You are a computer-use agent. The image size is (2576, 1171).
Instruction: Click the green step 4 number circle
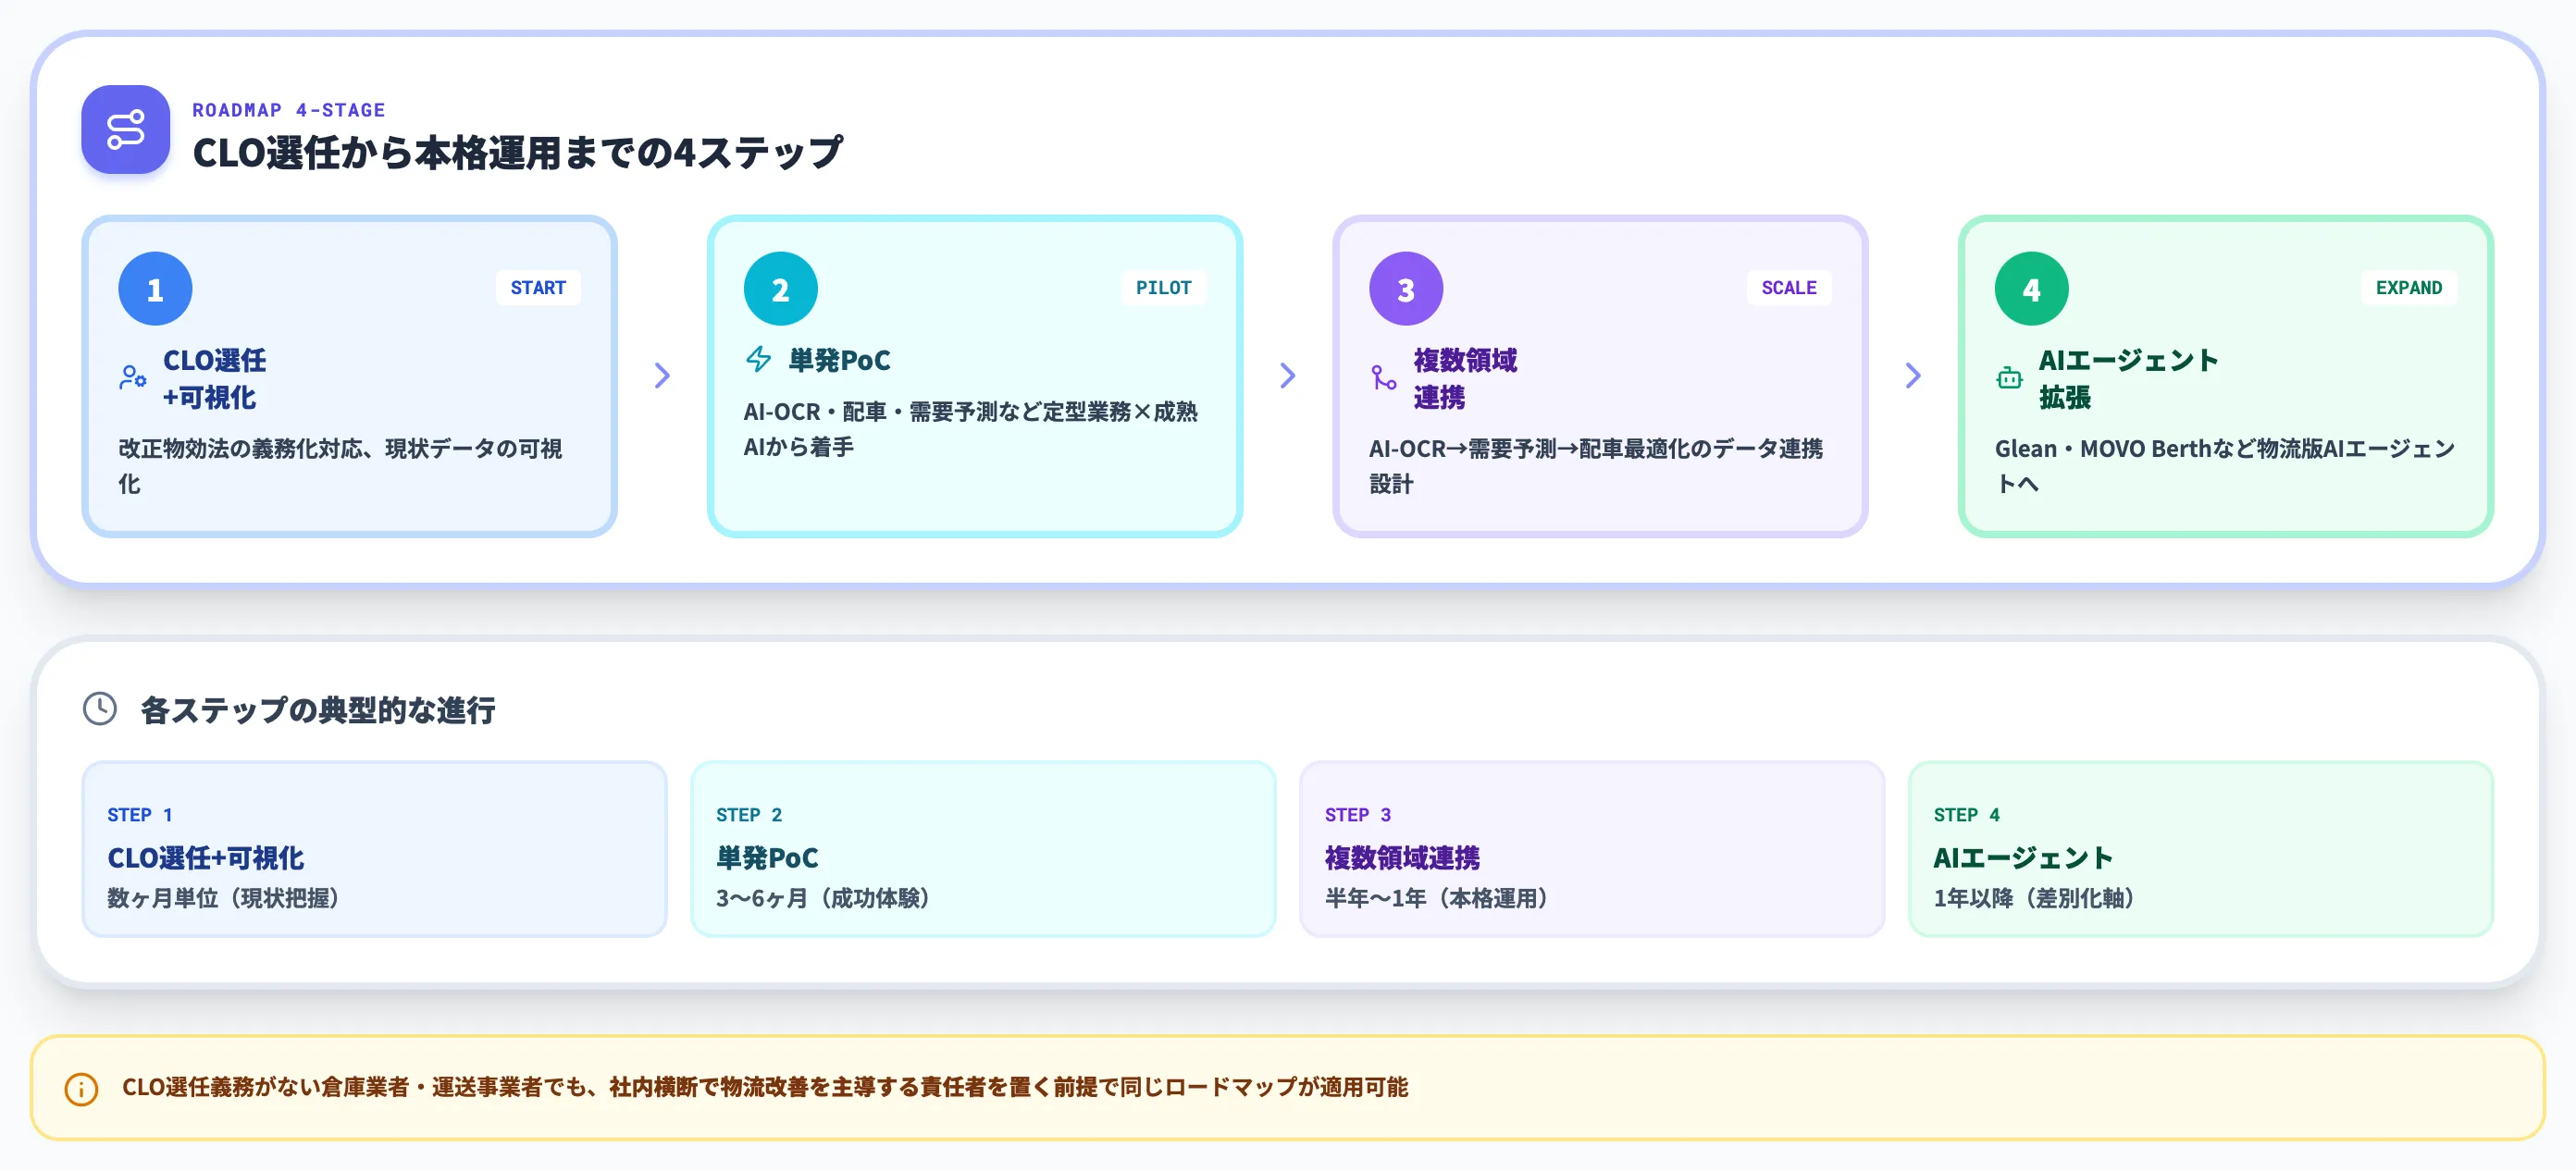click(2031, 289)
